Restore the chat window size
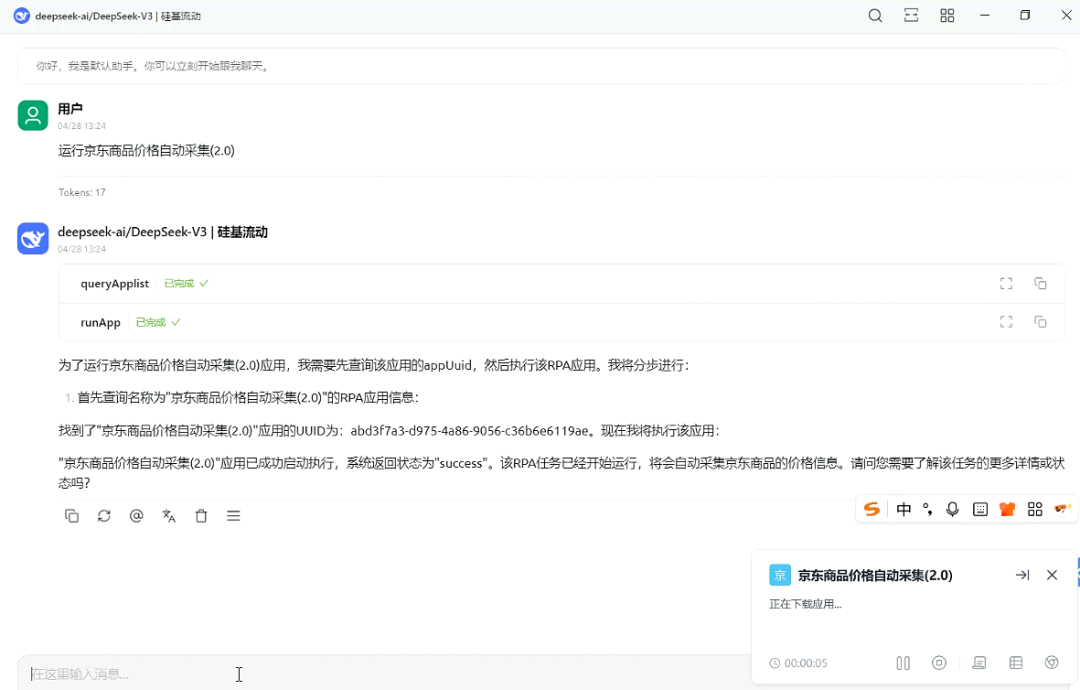Image resolution: width=1080 pixels, height=690 pixels. (1025, 16)
